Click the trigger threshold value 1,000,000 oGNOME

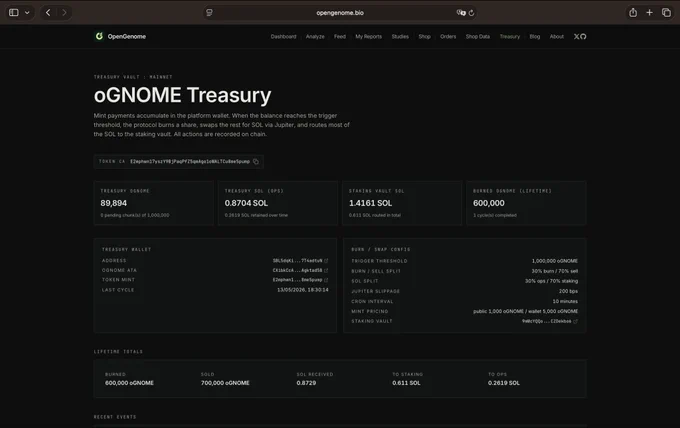555,261
